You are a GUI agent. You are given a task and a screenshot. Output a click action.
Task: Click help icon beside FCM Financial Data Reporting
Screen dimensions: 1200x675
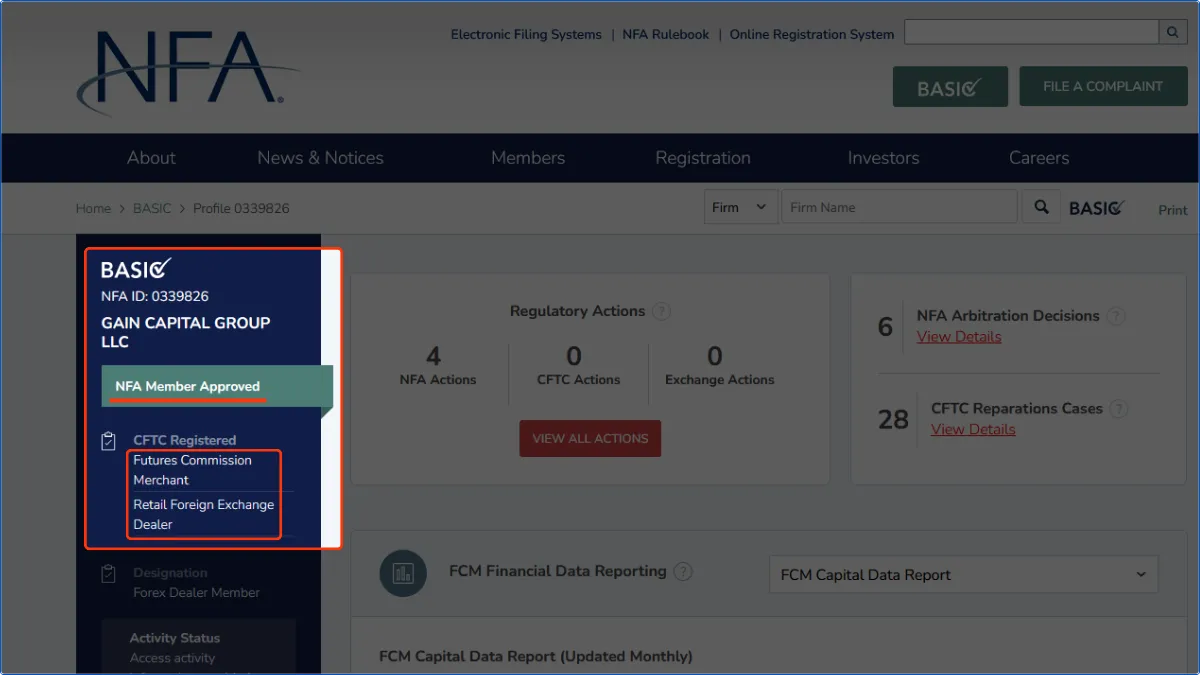tap(683, 571)
